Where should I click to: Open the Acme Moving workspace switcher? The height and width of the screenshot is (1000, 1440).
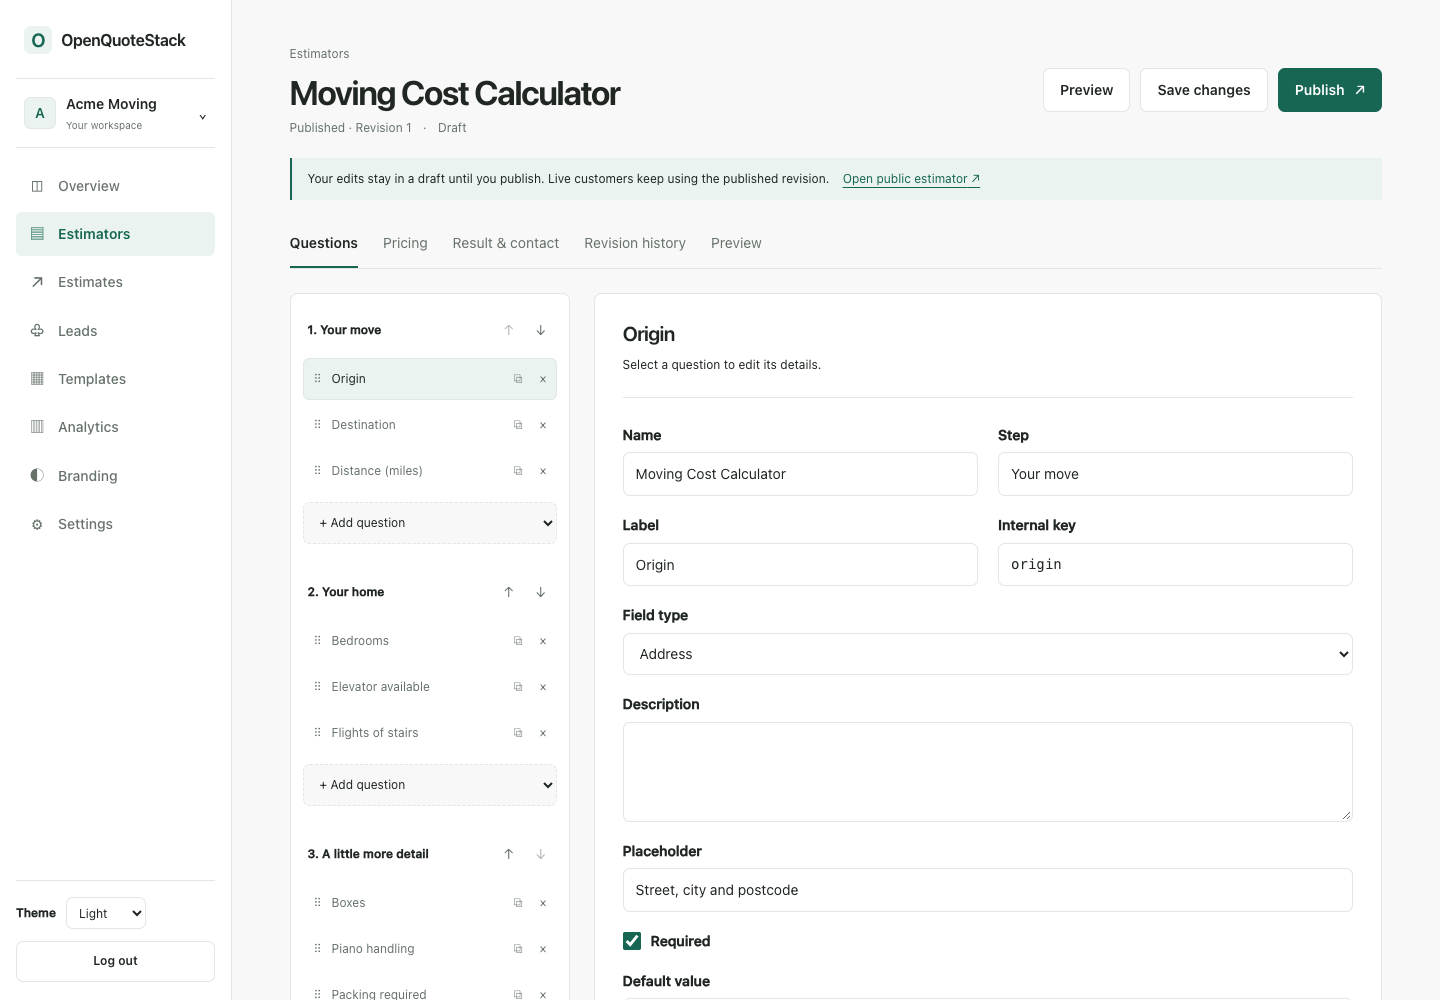coord(116,113)
